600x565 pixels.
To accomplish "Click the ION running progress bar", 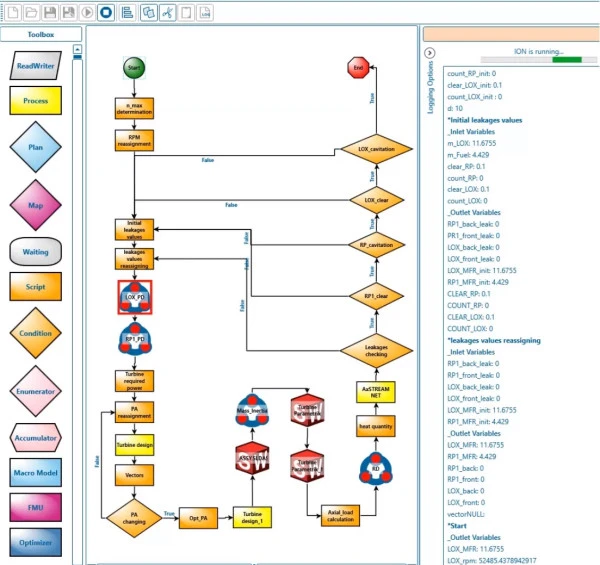I will point(539,60).
